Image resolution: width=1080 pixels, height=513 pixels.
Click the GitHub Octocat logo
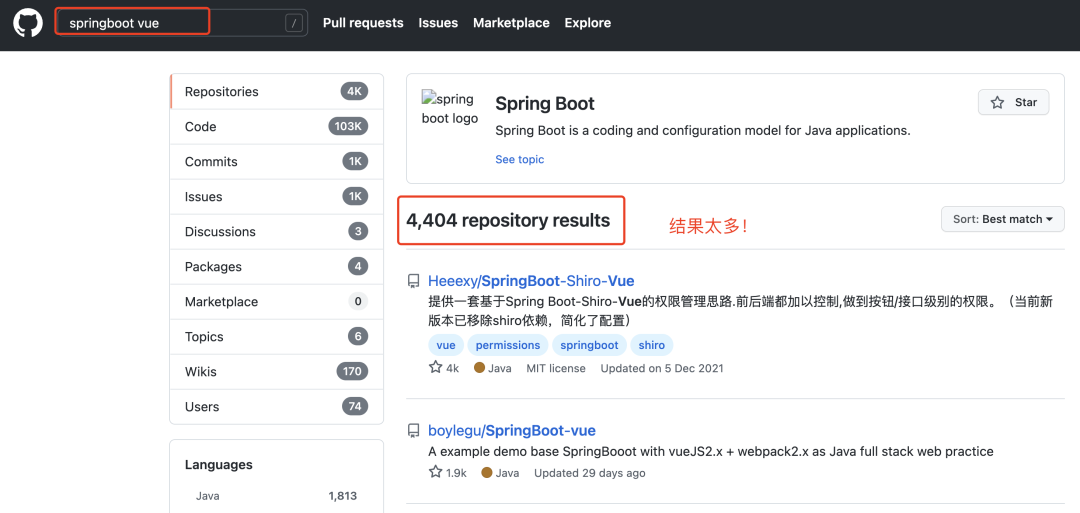pos(28,23)
